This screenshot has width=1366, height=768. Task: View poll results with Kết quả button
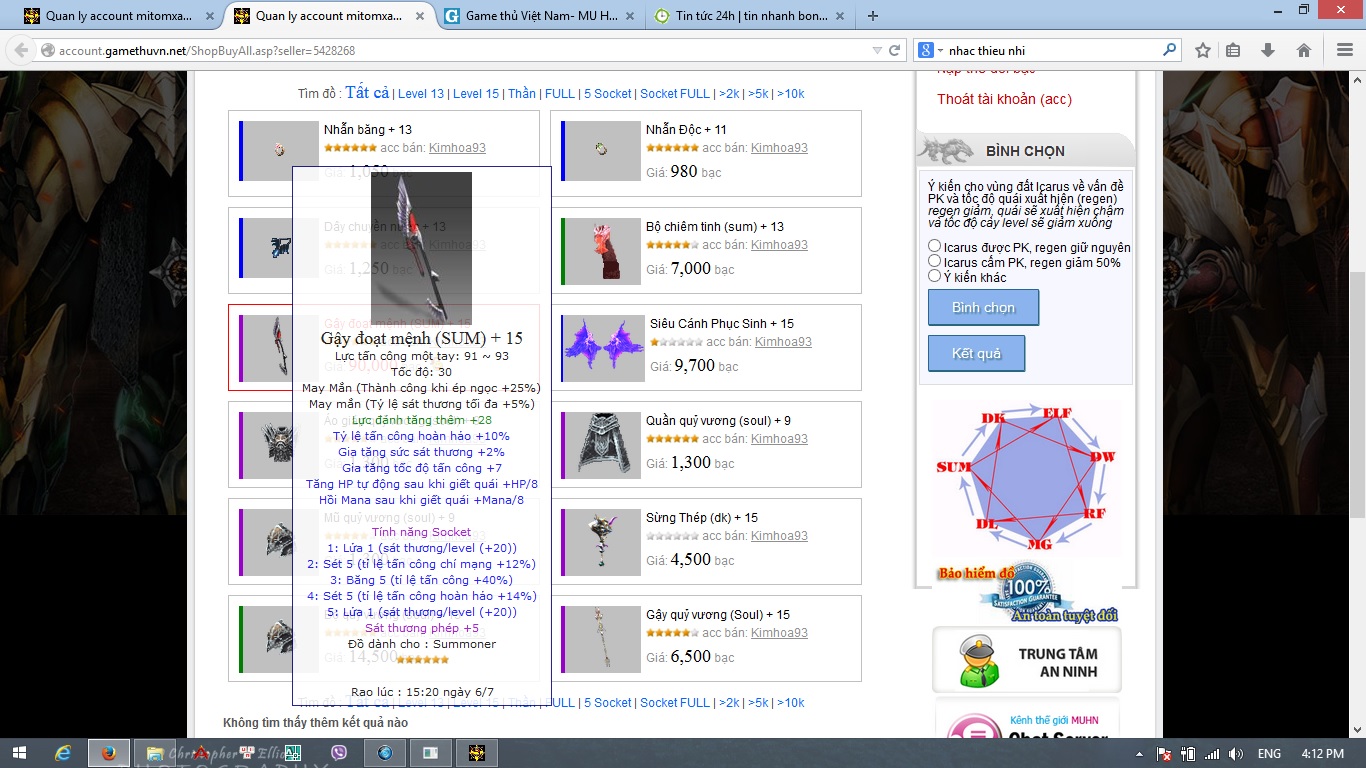pos(976,354)
